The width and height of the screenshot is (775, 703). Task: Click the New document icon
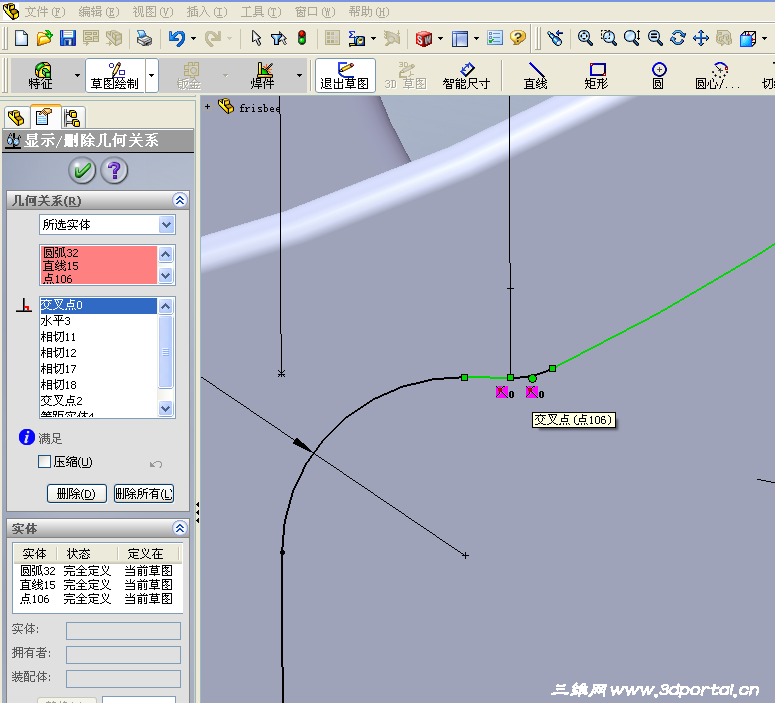click(21, 38)
